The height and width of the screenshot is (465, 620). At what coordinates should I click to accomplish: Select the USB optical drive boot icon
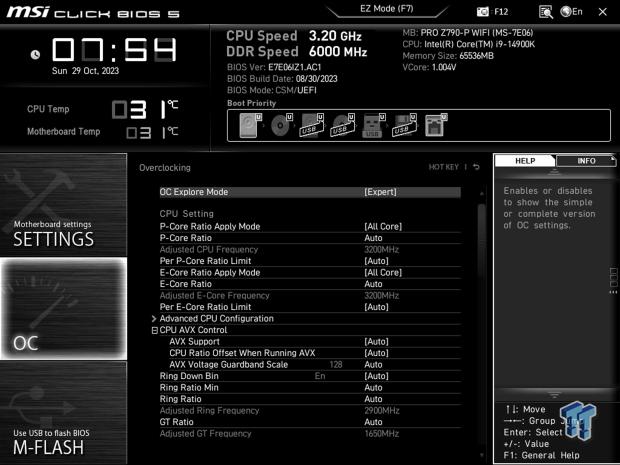pyautogui.click(x=343, y=125)
